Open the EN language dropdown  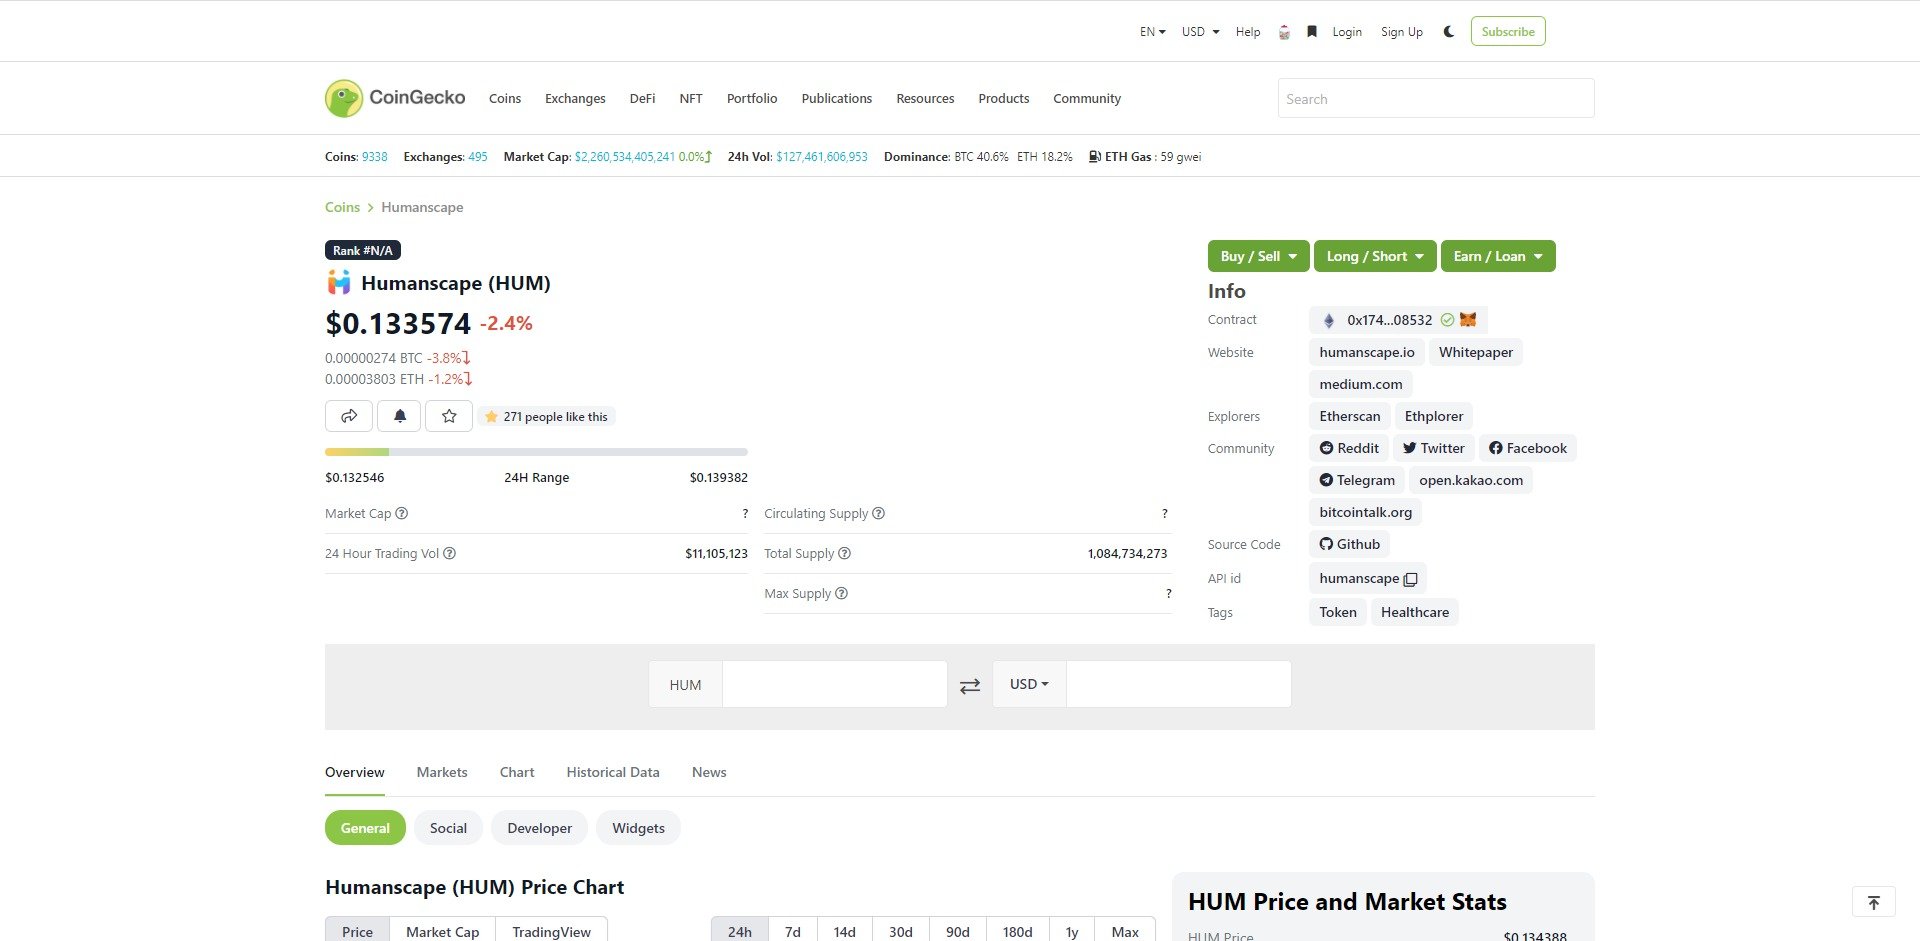(1150, 31)
